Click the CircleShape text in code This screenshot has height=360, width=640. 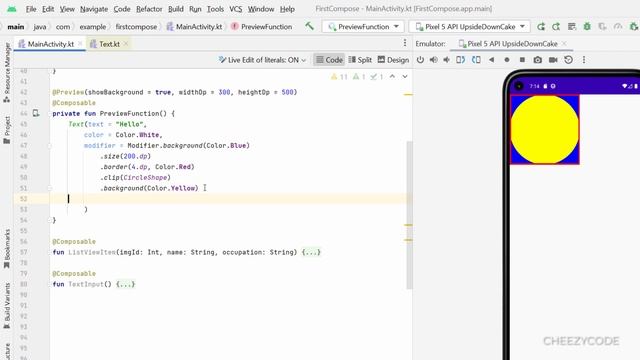(x=145, y=178)
